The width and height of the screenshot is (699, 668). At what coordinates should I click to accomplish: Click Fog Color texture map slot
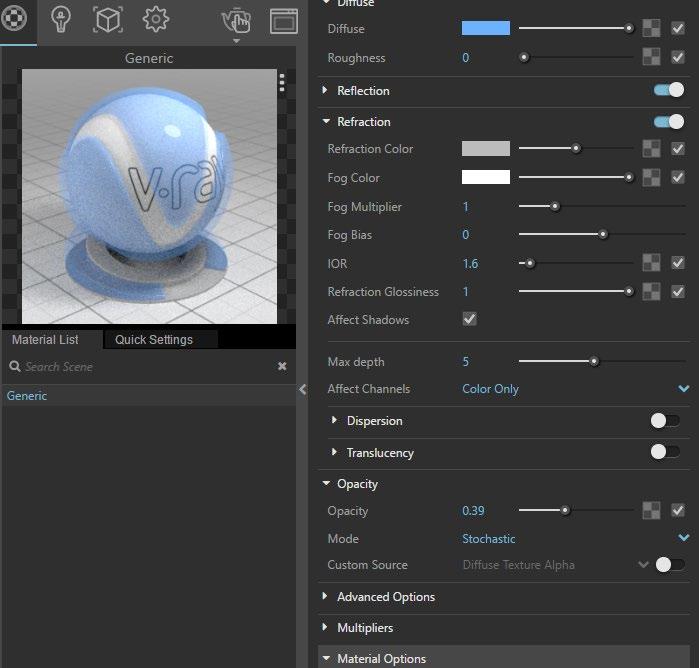pyautogui.click(x=651, y=177)
